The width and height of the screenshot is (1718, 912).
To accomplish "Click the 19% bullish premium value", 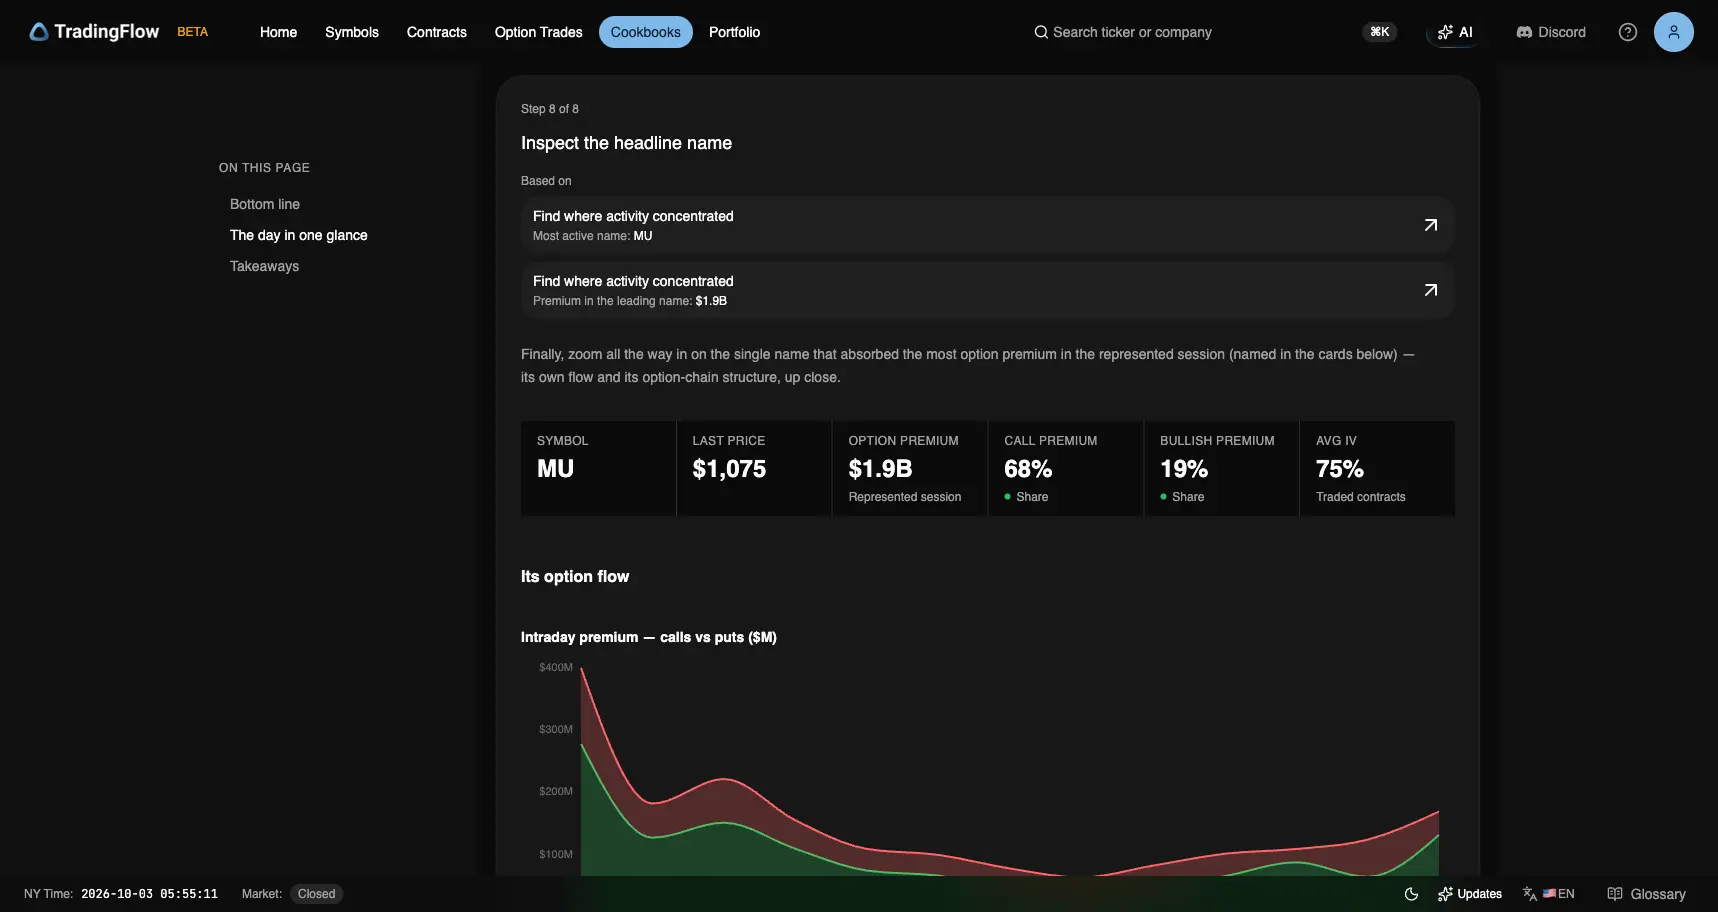I will [x=1184, y=469].
